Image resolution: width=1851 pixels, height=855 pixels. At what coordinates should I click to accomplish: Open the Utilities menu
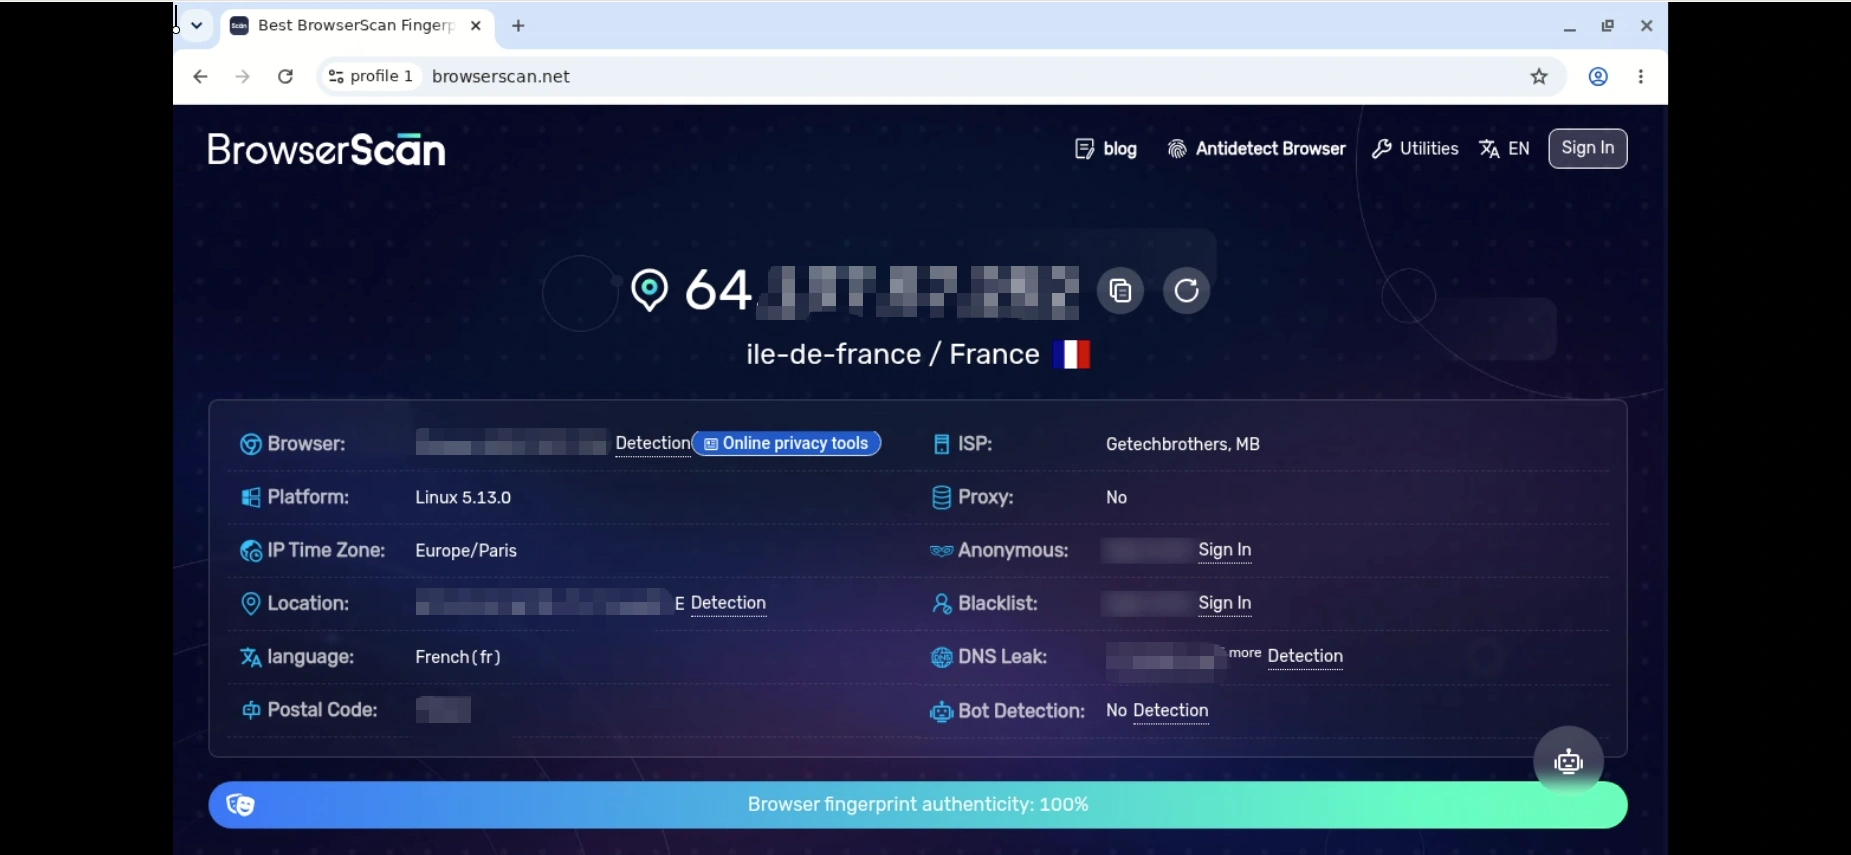pyautogui.click(x=1414, y=149)
